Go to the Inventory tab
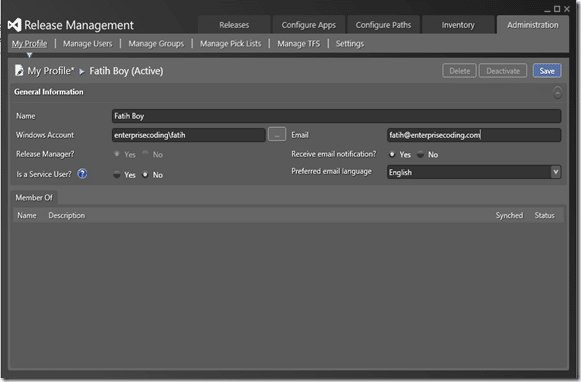The height and width of the screenshot is (382, 581). click(x=458, y=25)
